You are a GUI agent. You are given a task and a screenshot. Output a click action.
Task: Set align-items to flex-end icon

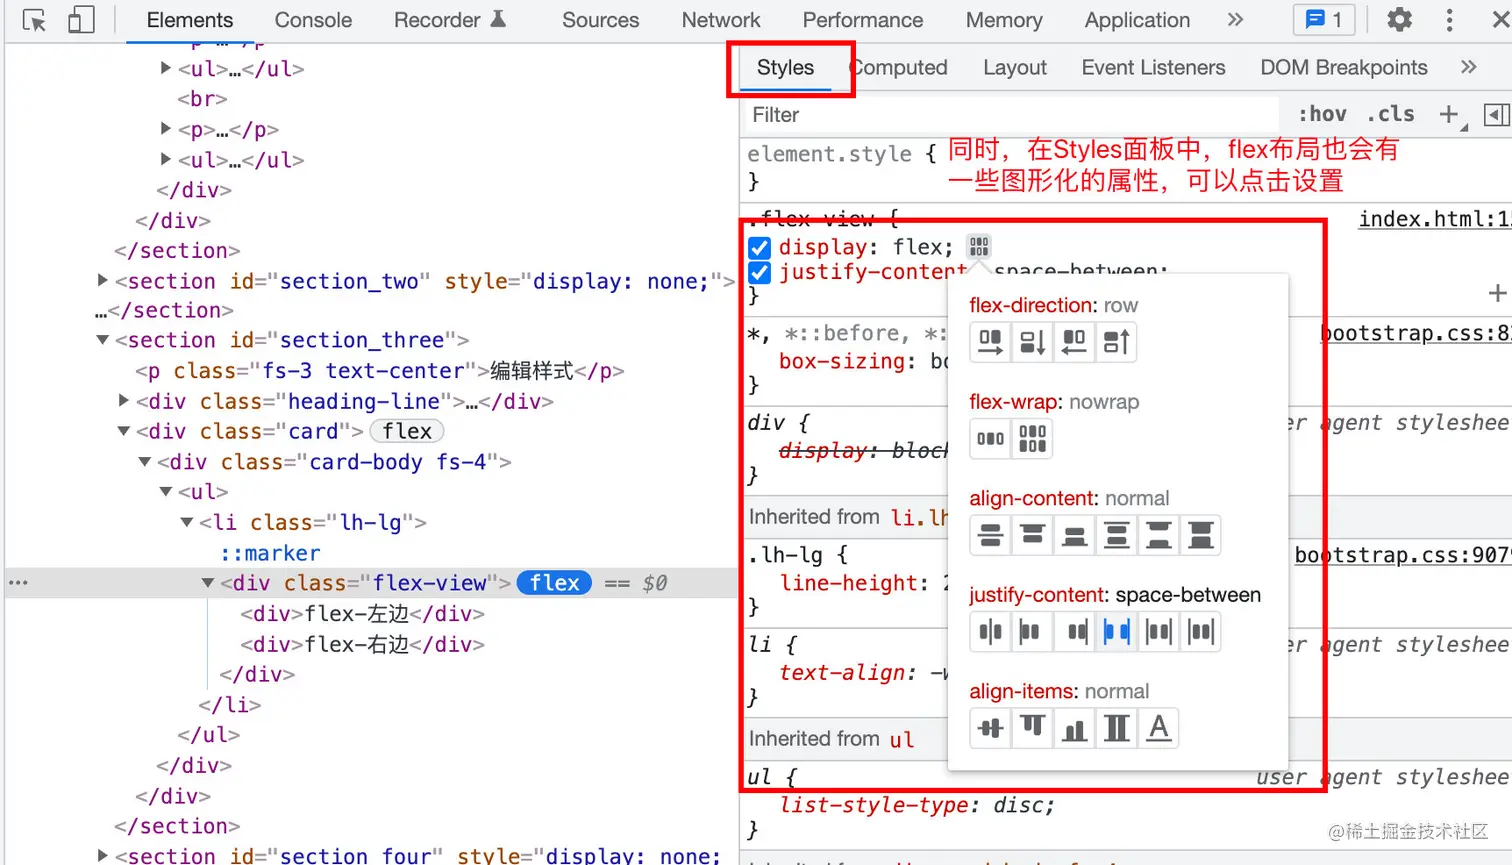pyautogui.click(x=1074, y=728)
